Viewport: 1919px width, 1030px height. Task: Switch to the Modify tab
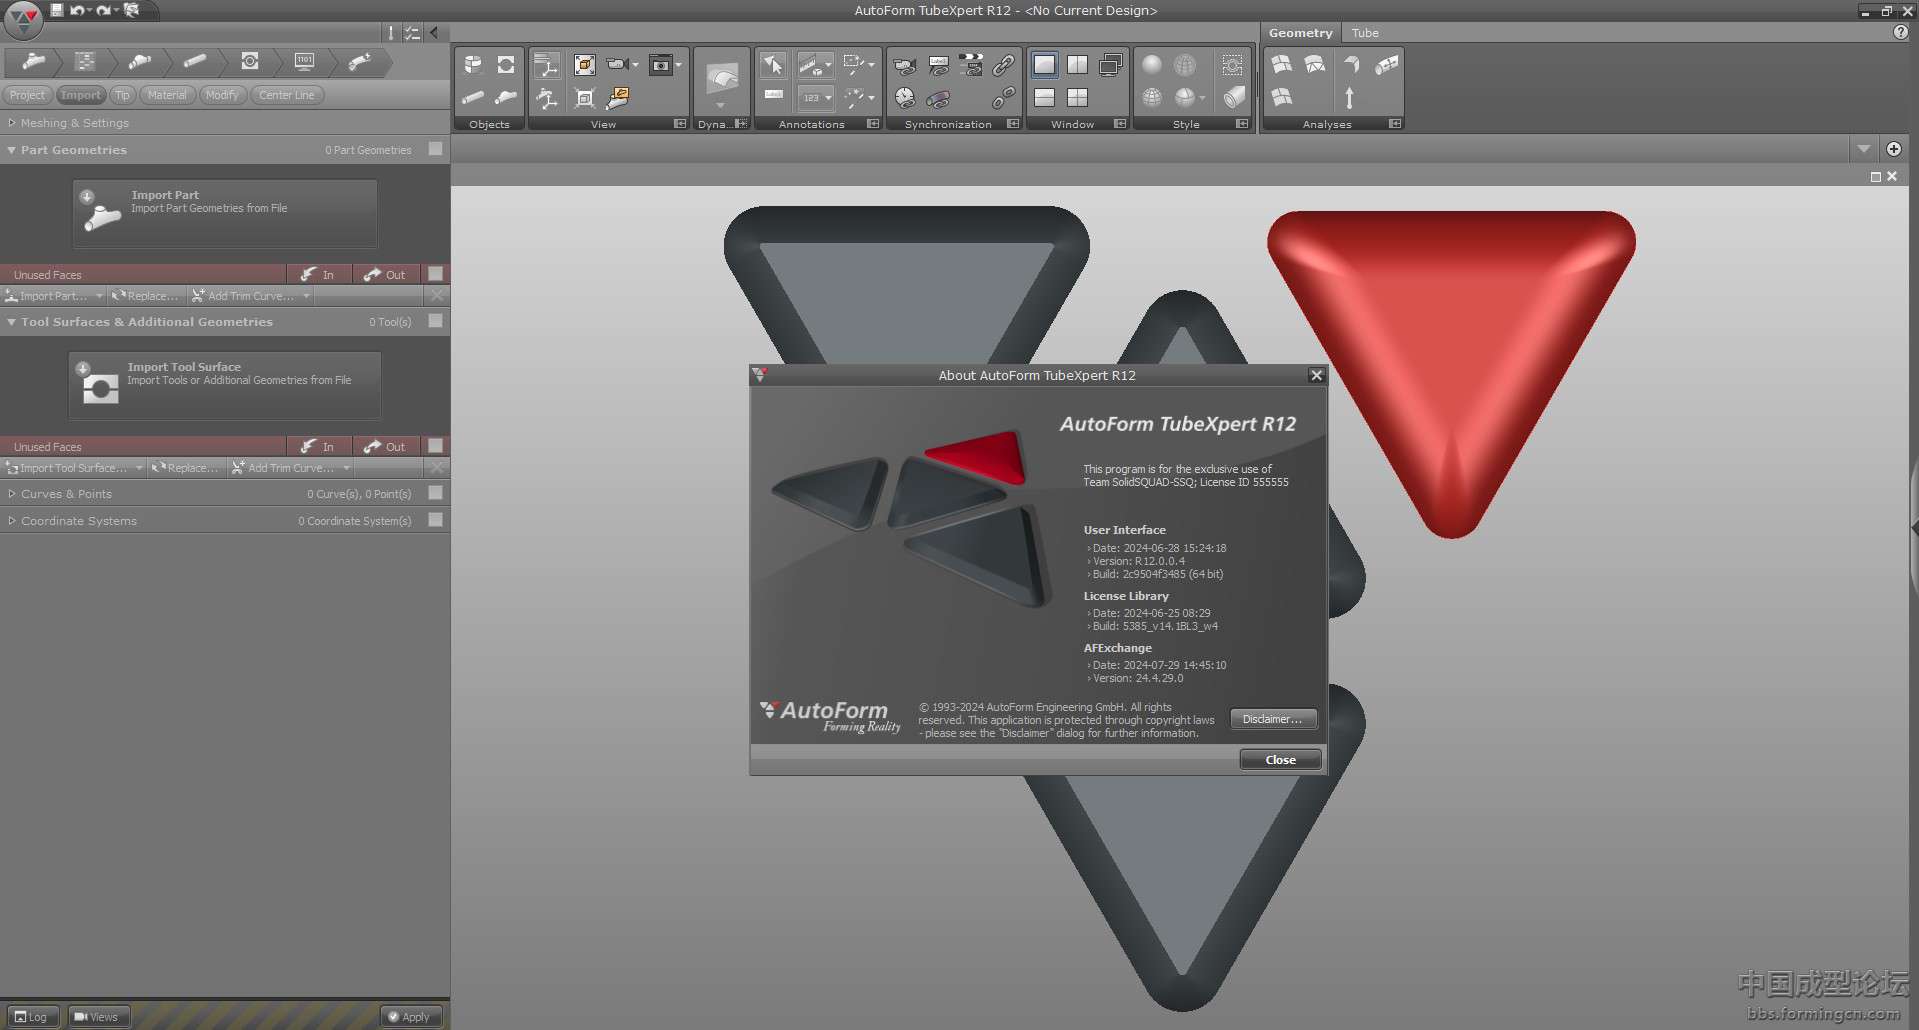pyautogui.click(x=222, y=95)
